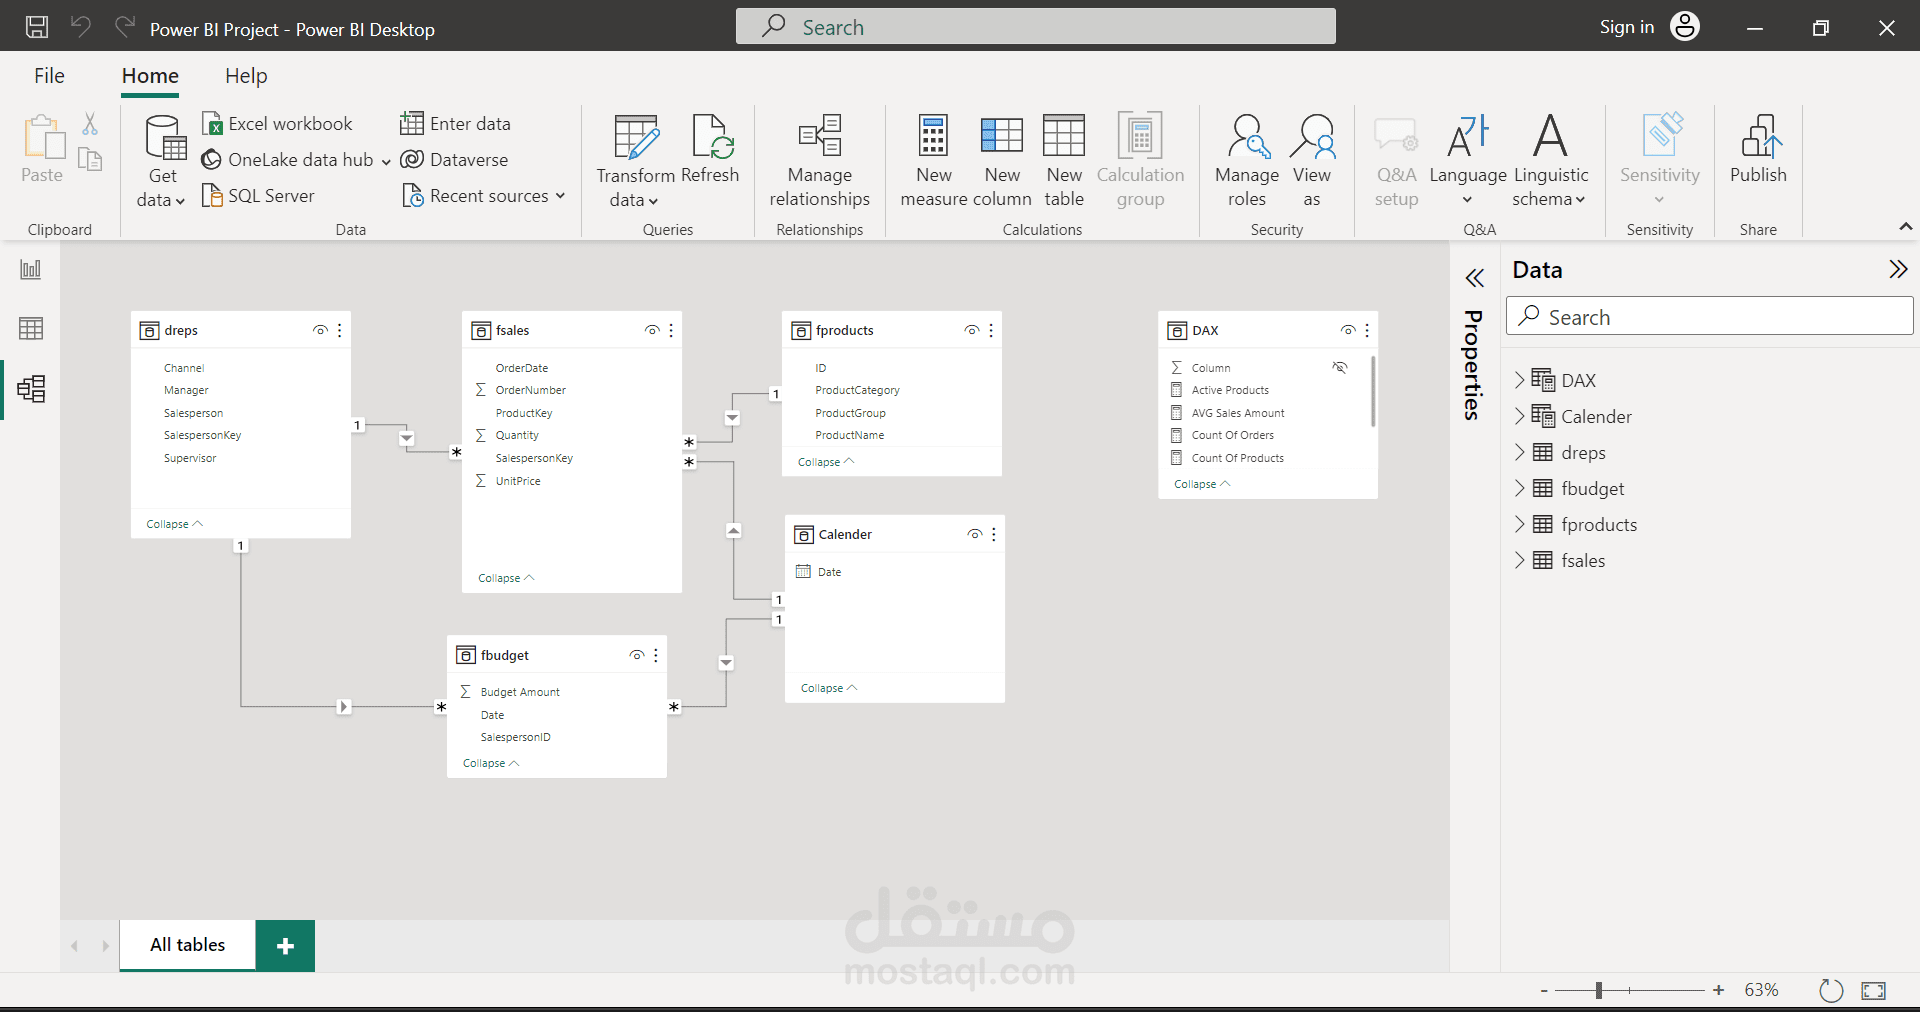Collapse the fbudget table card
Screen dimensions: 1920x1012
point(491,763)
